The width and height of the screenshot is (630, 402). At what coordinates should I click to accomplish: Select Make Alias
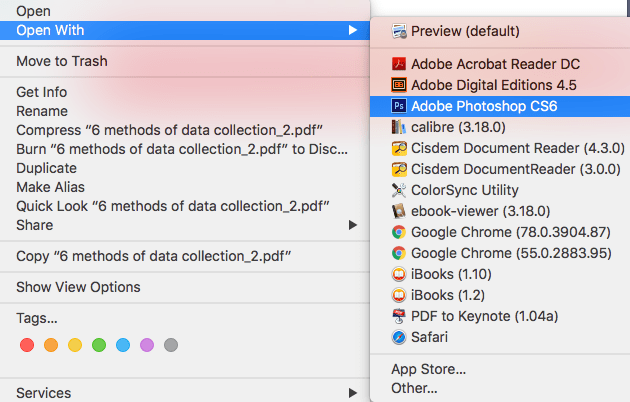tap(185, 187)
